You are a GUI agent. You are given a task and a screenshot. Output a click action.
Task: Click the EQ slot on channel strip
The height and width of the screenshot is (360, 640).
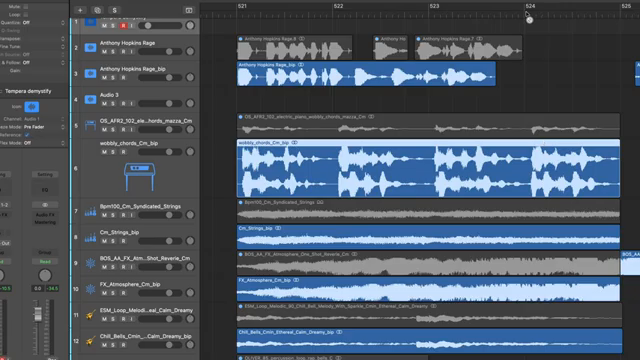(45, 190)
